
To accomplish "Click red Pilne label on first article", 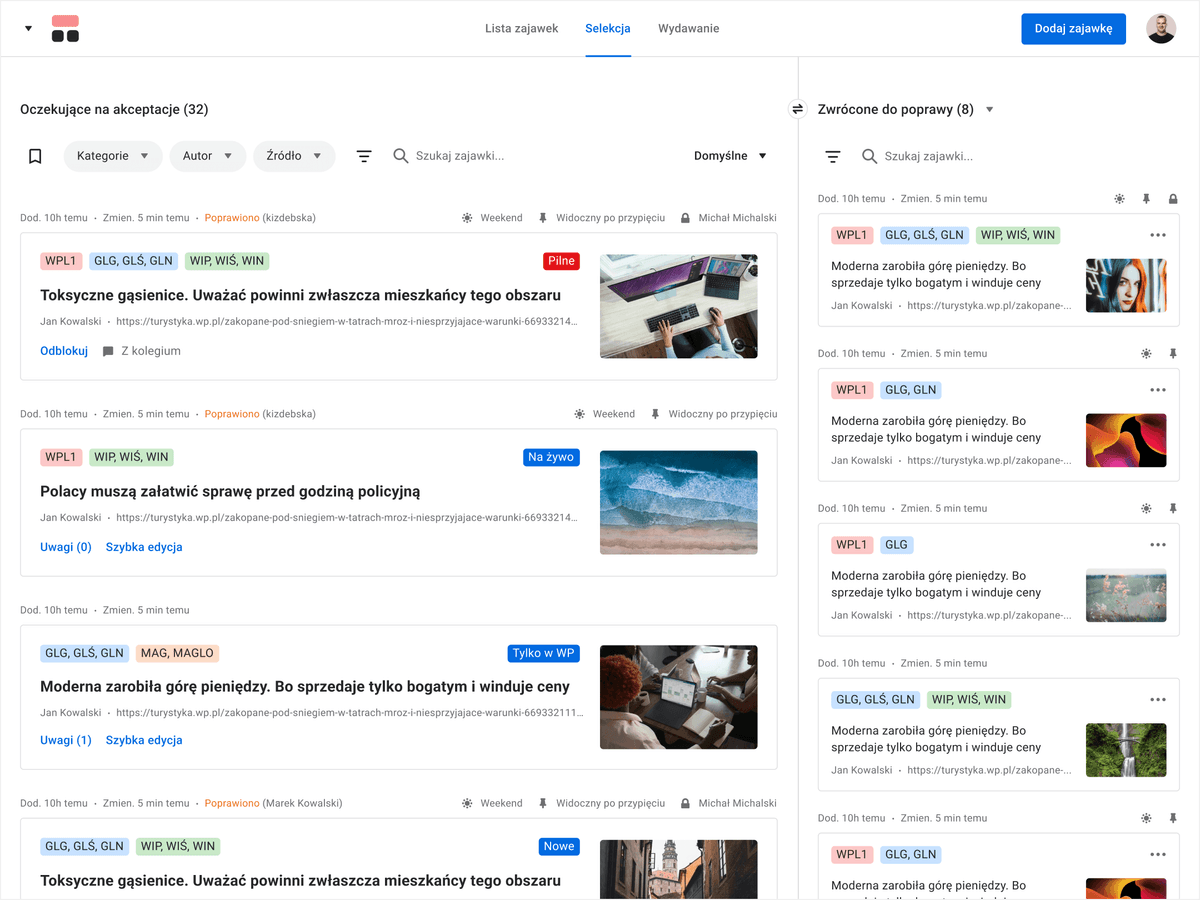I will tap(561, 261).
